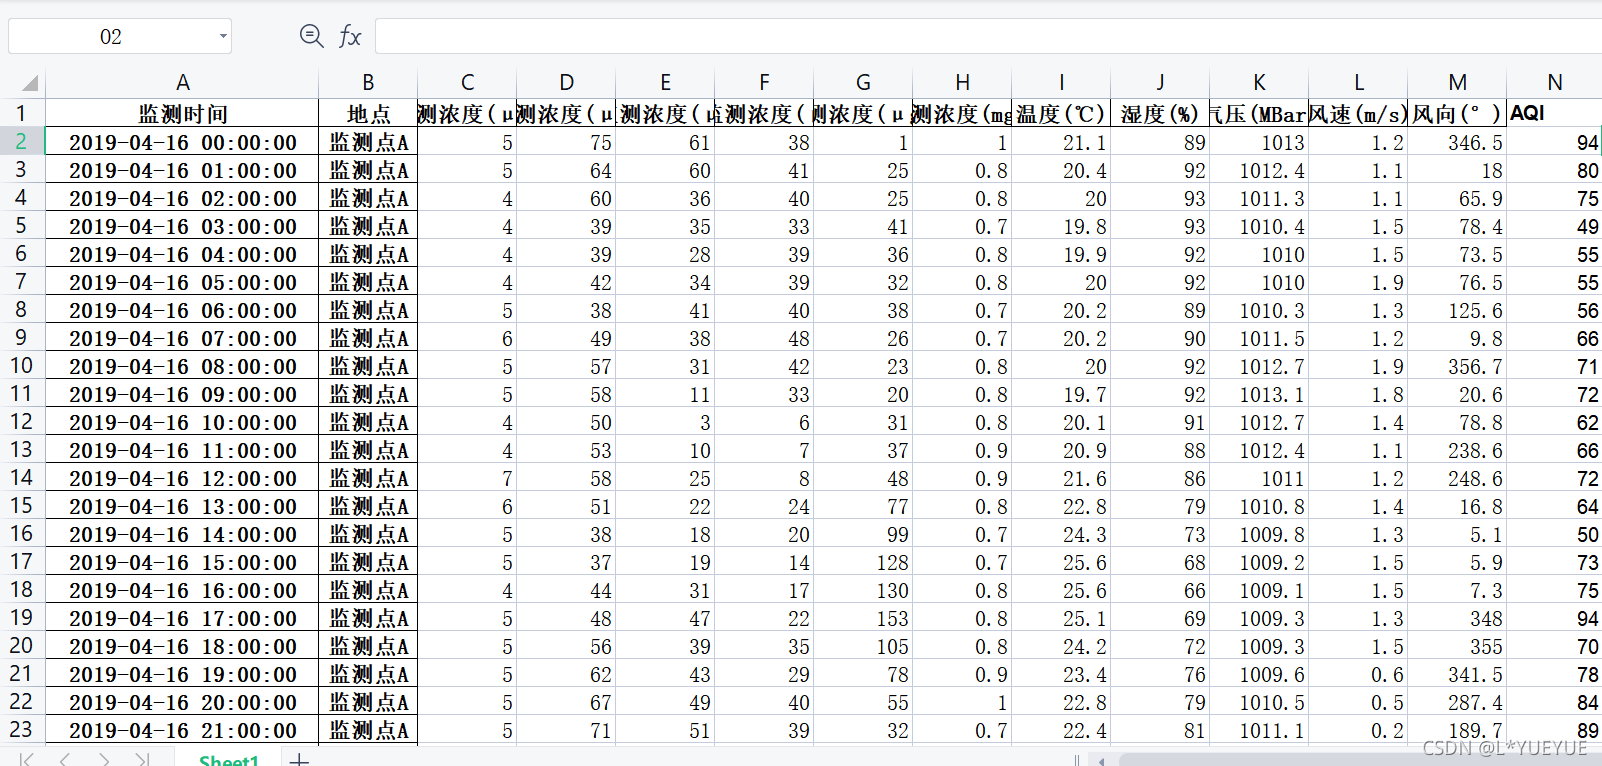Select row 15 header
This screenshot has width=1602, height=766.
[21, 506]
